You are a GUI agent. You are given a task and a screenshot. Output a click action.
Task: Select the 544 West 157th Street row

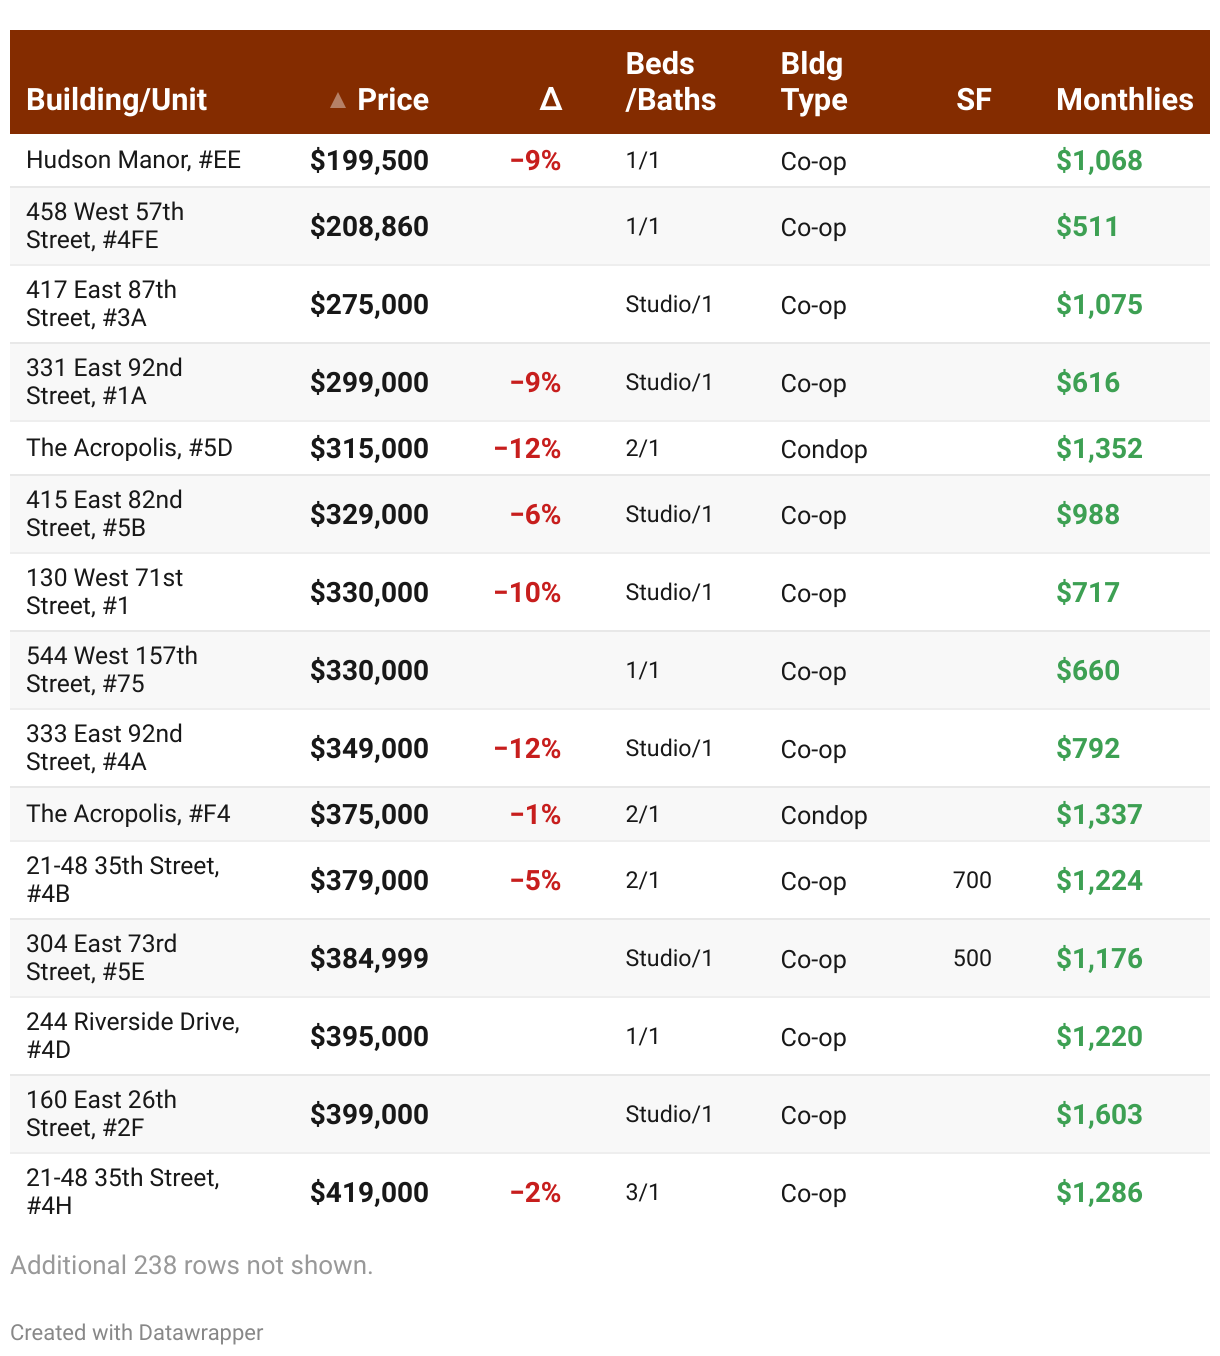pos(112,670)
